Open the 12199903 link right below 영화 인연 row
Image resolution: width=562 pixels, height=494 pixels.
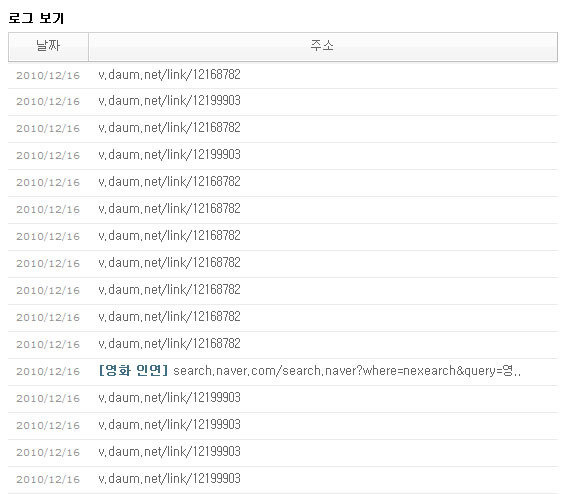[169, 398]
